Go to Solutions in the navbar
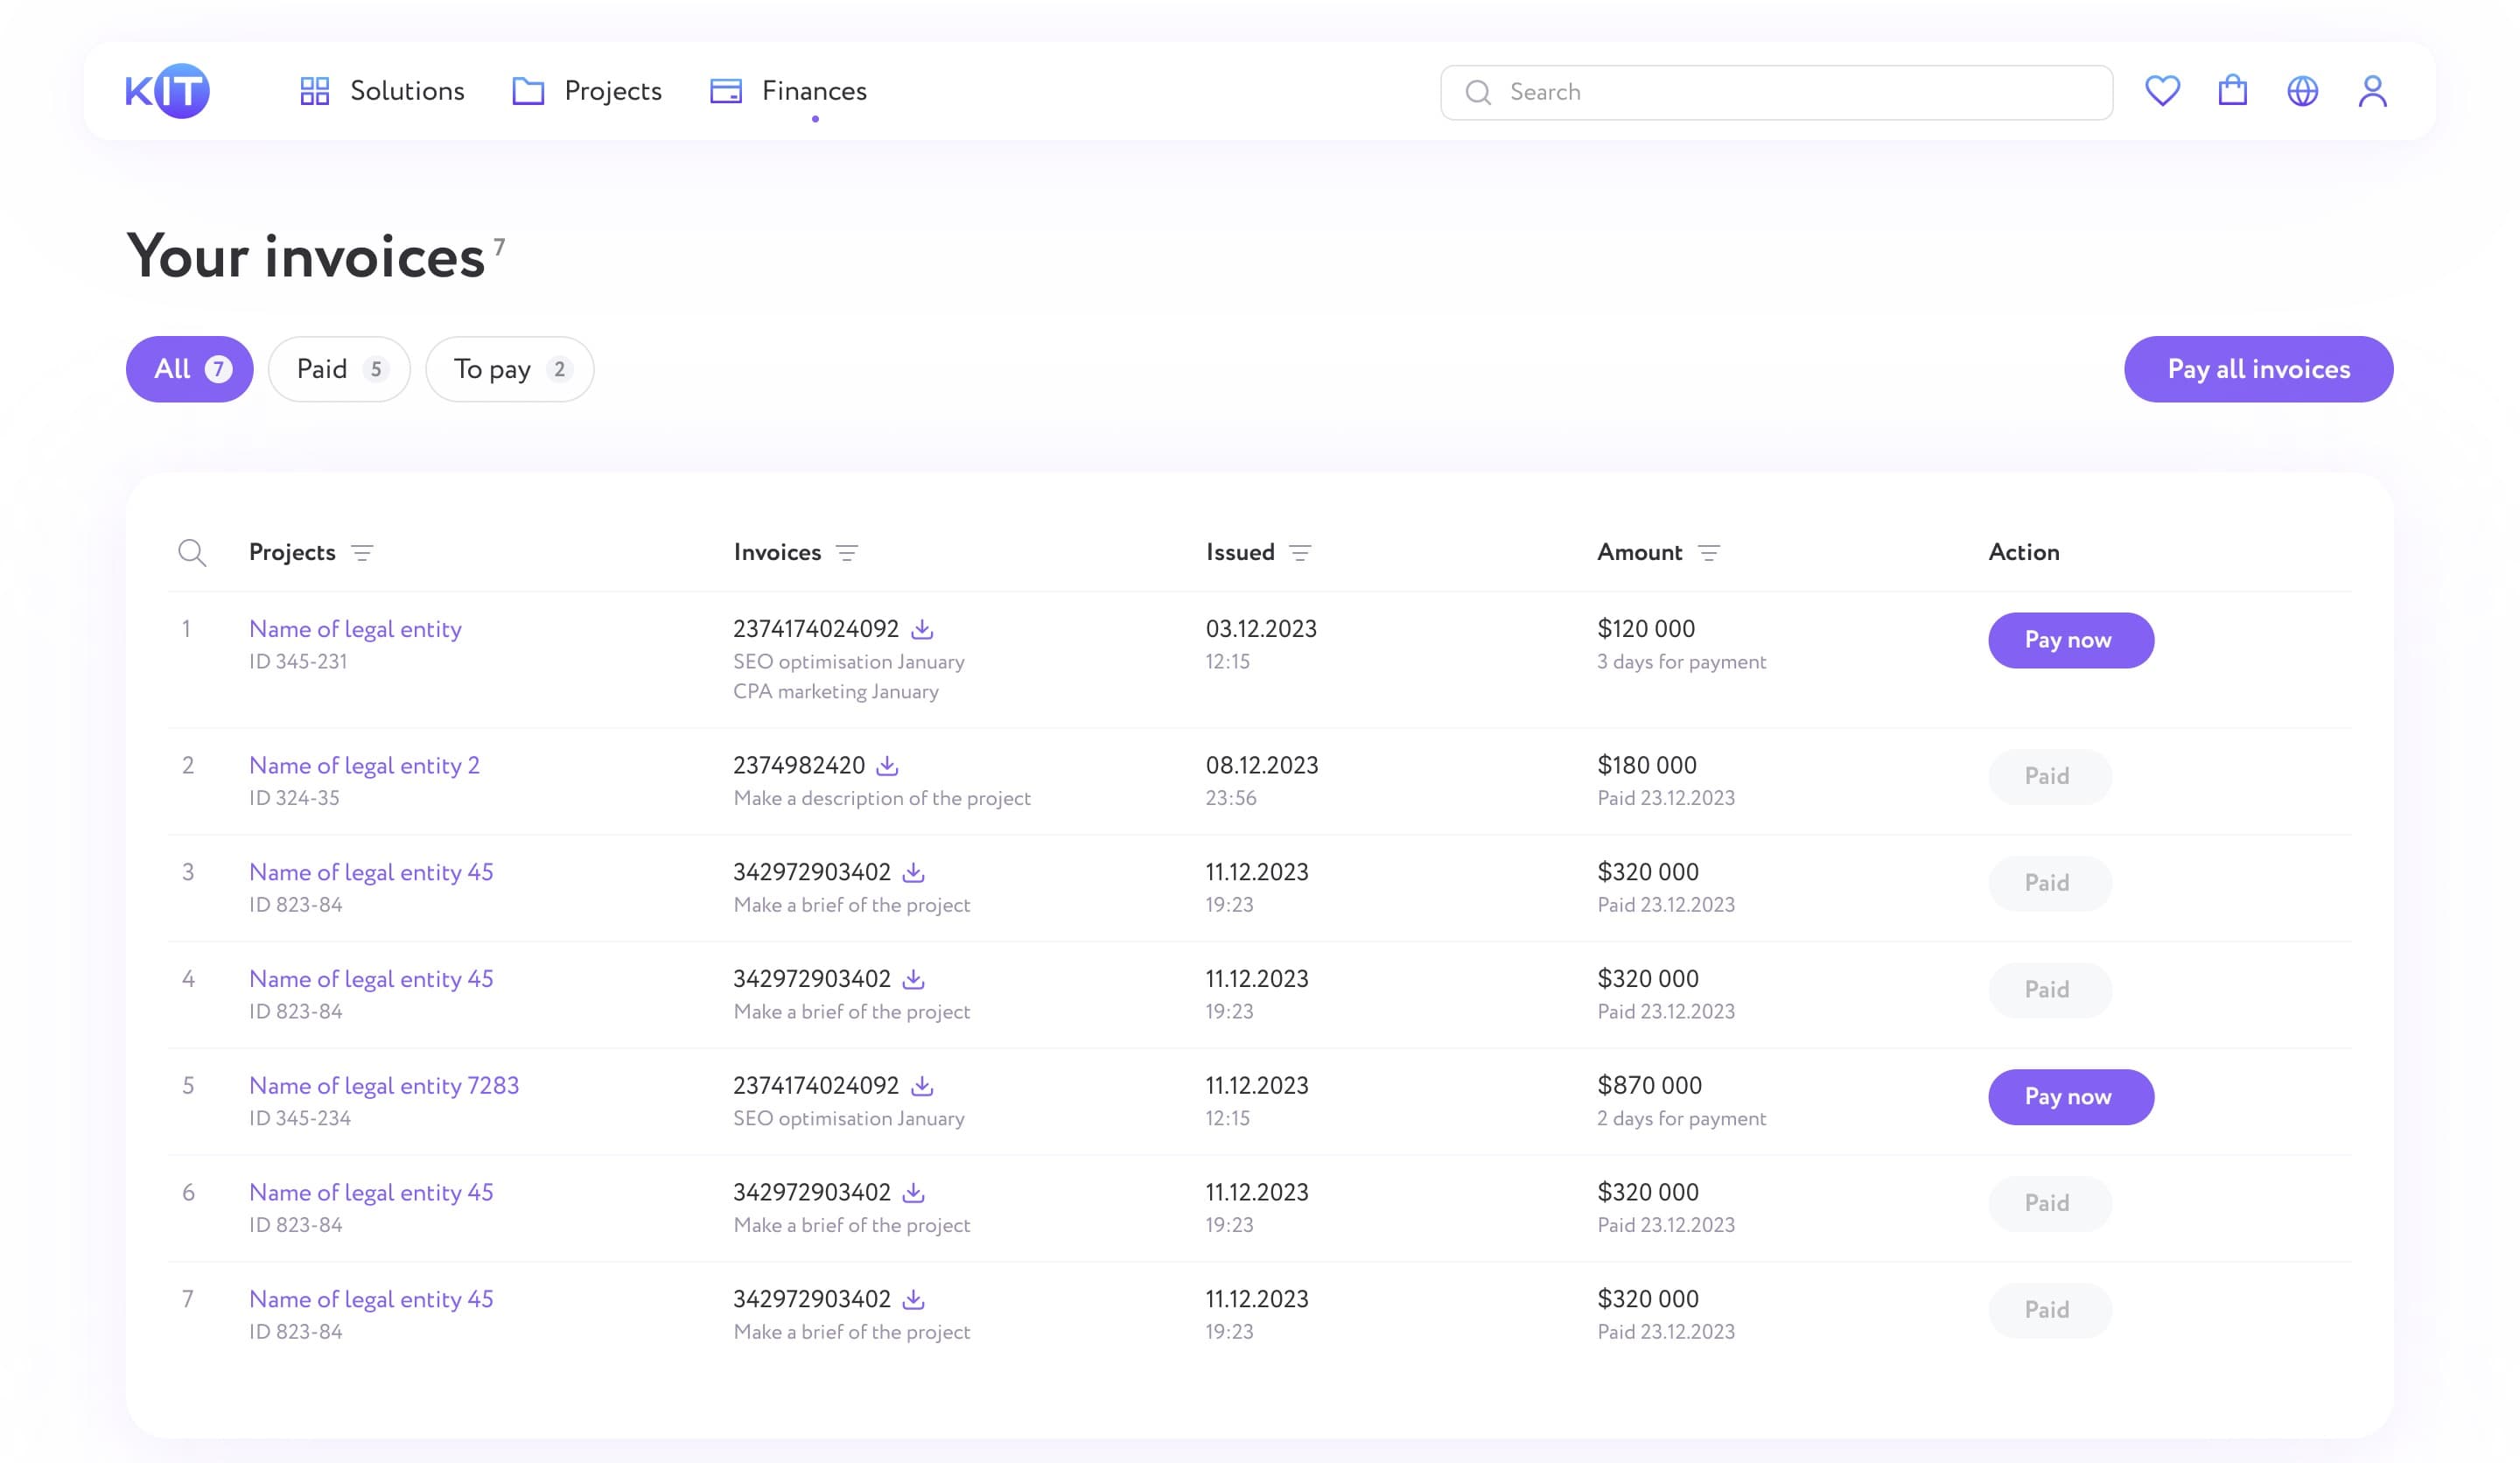 point(382,91)
